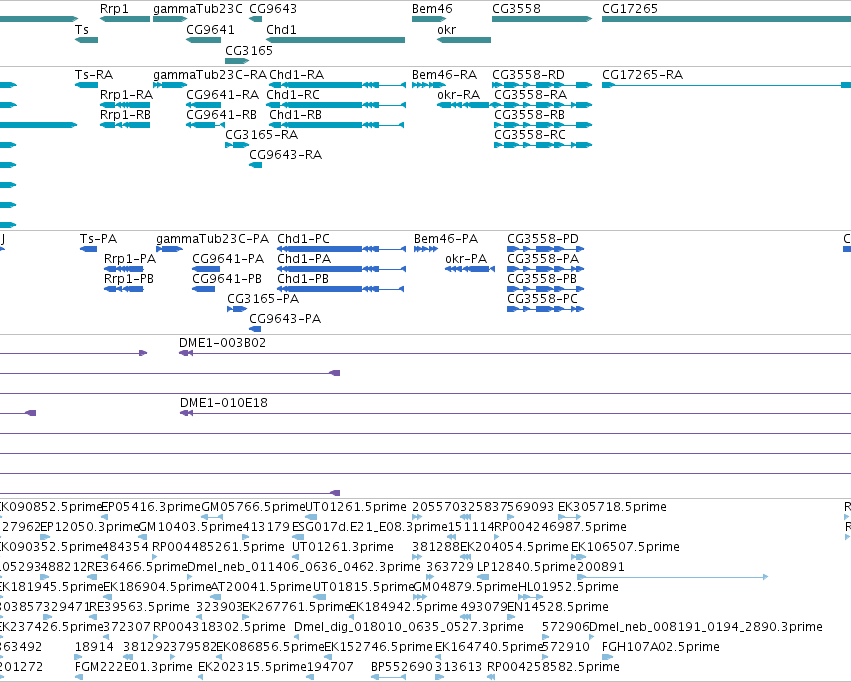Select transcript Chd1-RB
Image resolution: width=851 pixels, height=682 pixels.
(x=338, y=125)
